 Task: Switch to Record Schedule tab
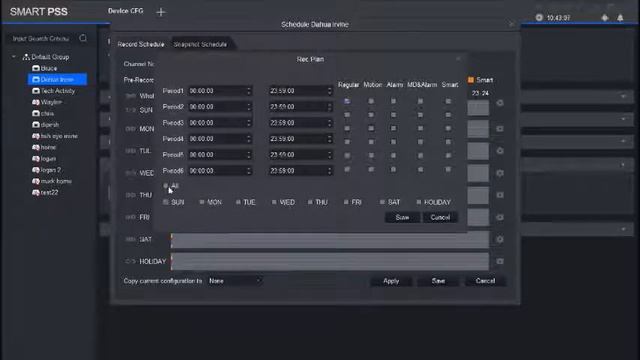pyautogui.click(x=141, y=44)
